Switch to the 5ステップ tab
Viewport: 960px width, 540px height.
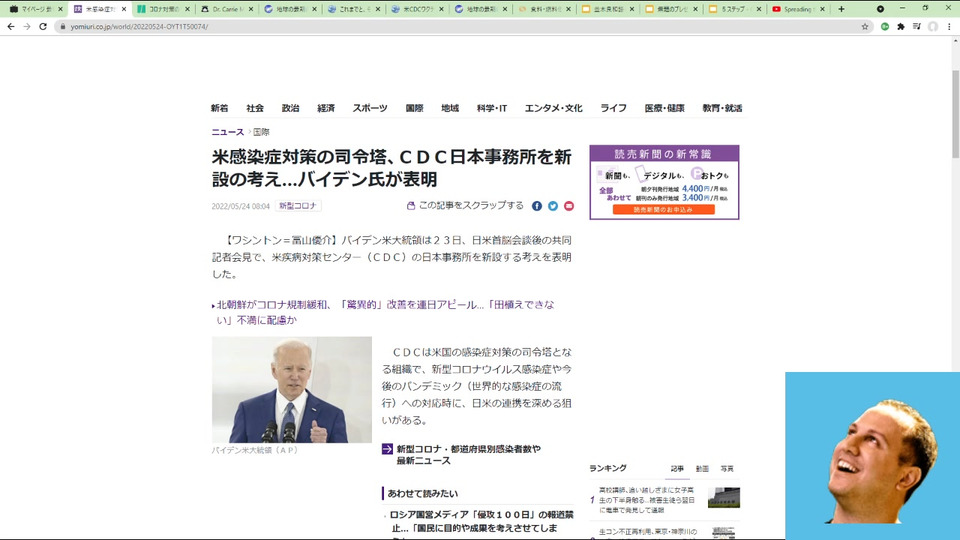tap(734, 9)
